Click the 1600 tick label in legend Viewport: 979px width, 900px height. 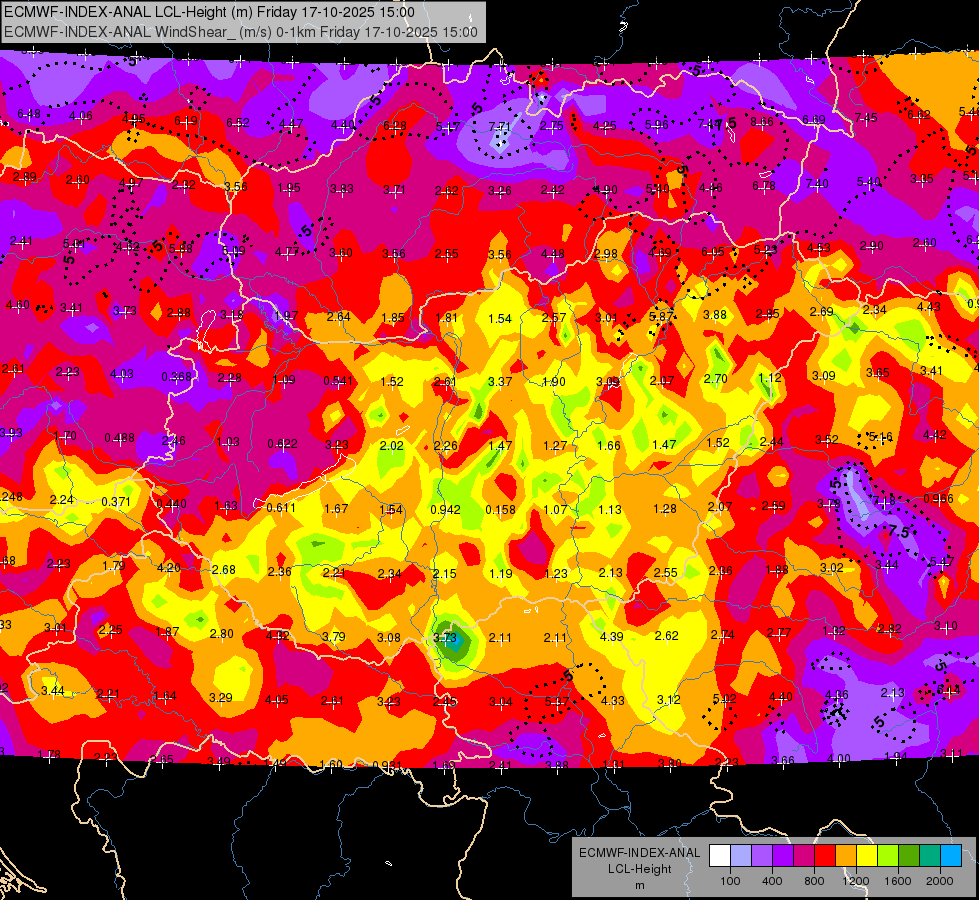(898, 881)
